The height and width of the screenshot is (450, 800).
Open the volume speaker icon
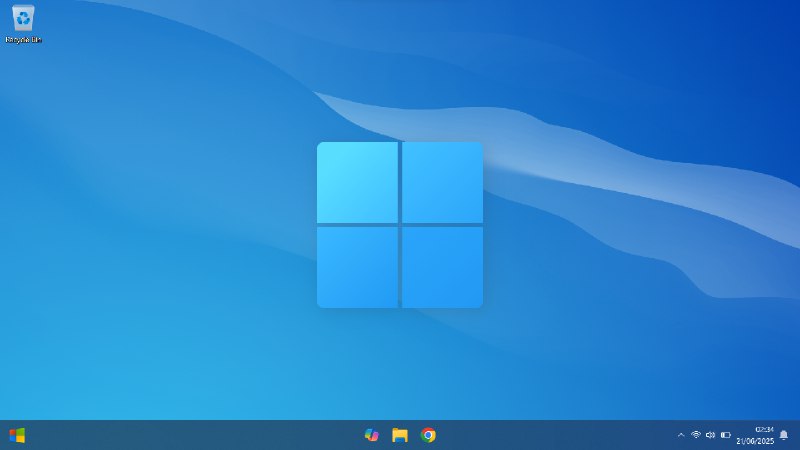pos(710,435)
